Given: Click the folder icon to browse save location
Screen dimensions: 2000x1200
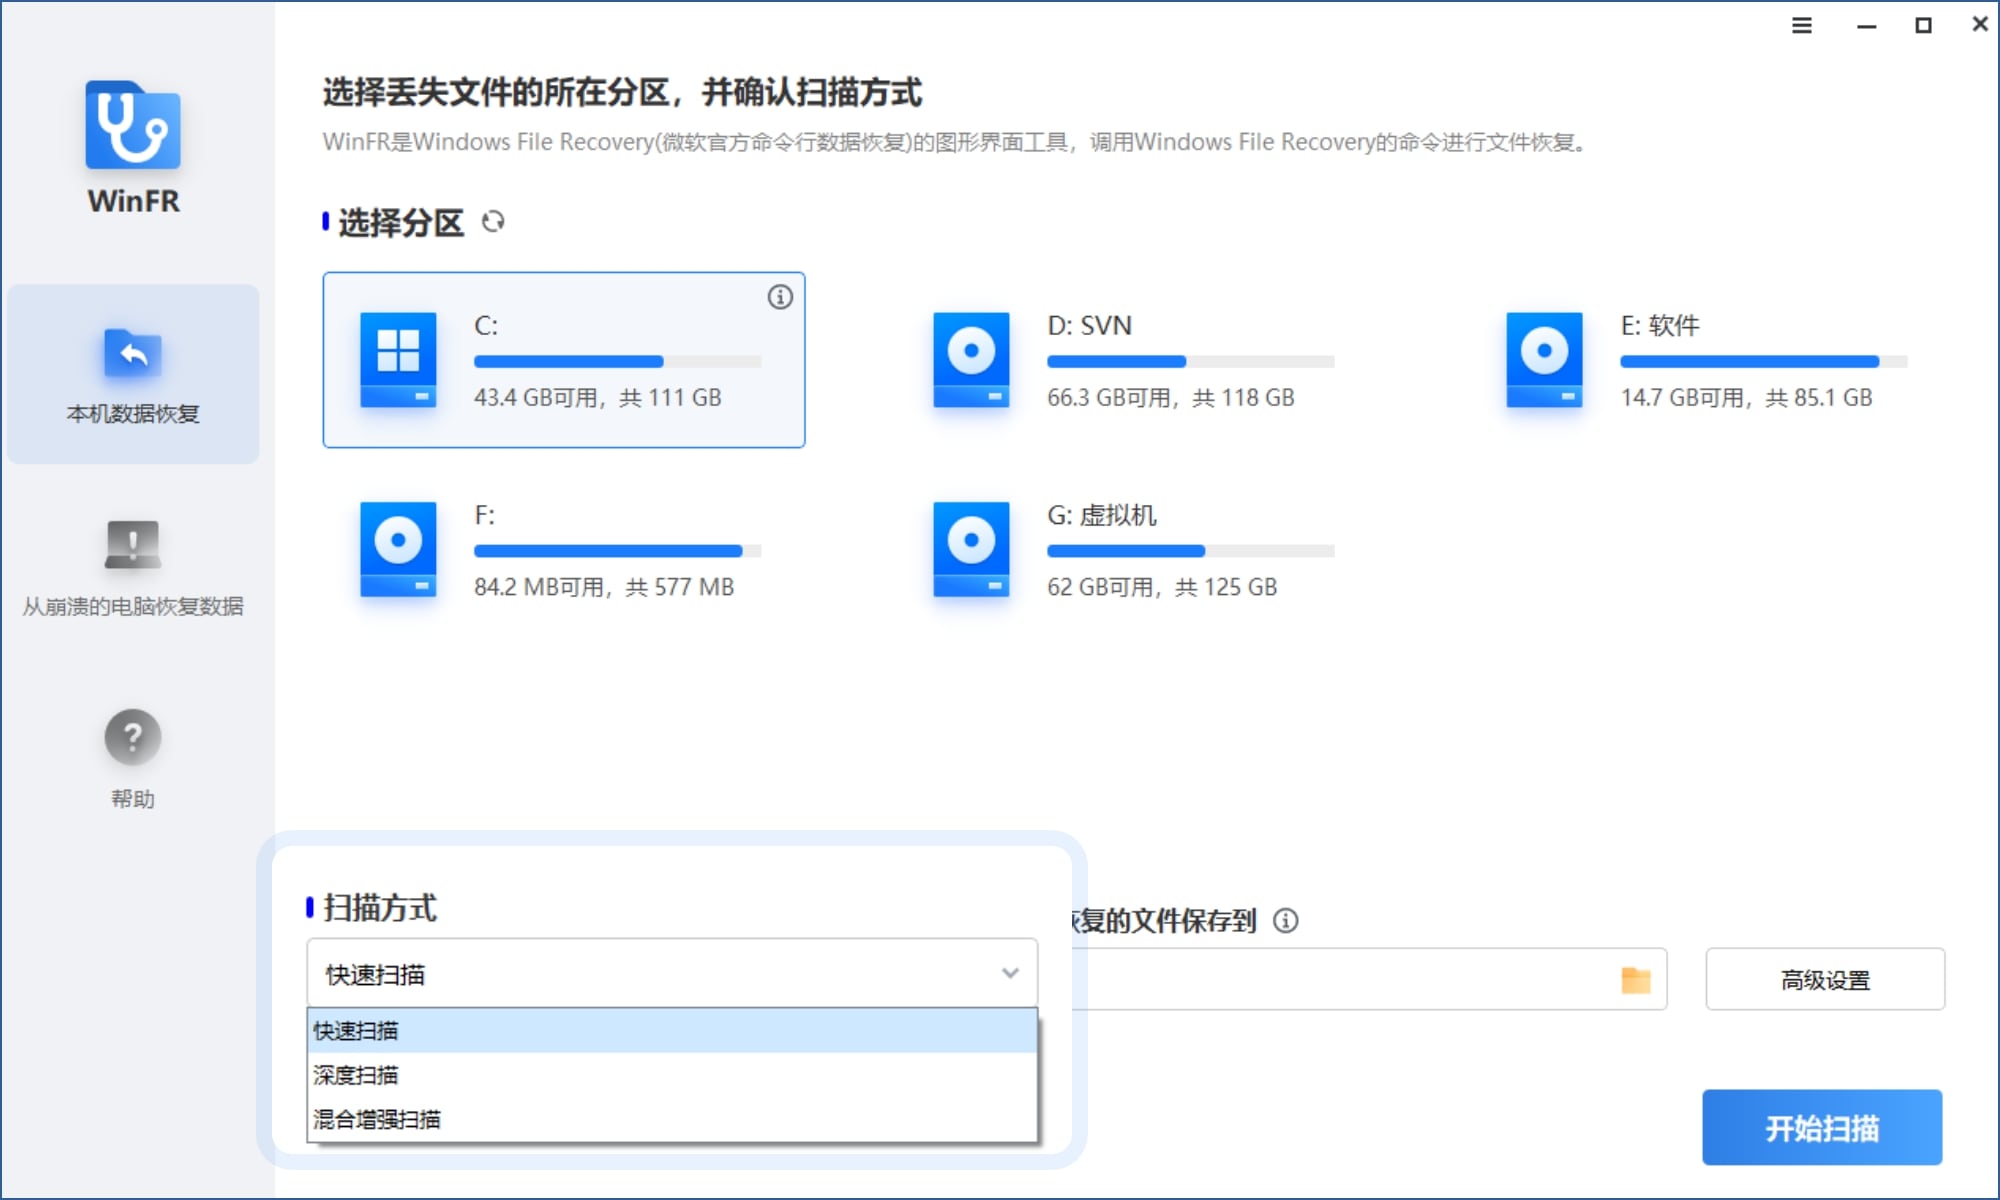Looking at the screenshot, I should tap(1637, 978).
